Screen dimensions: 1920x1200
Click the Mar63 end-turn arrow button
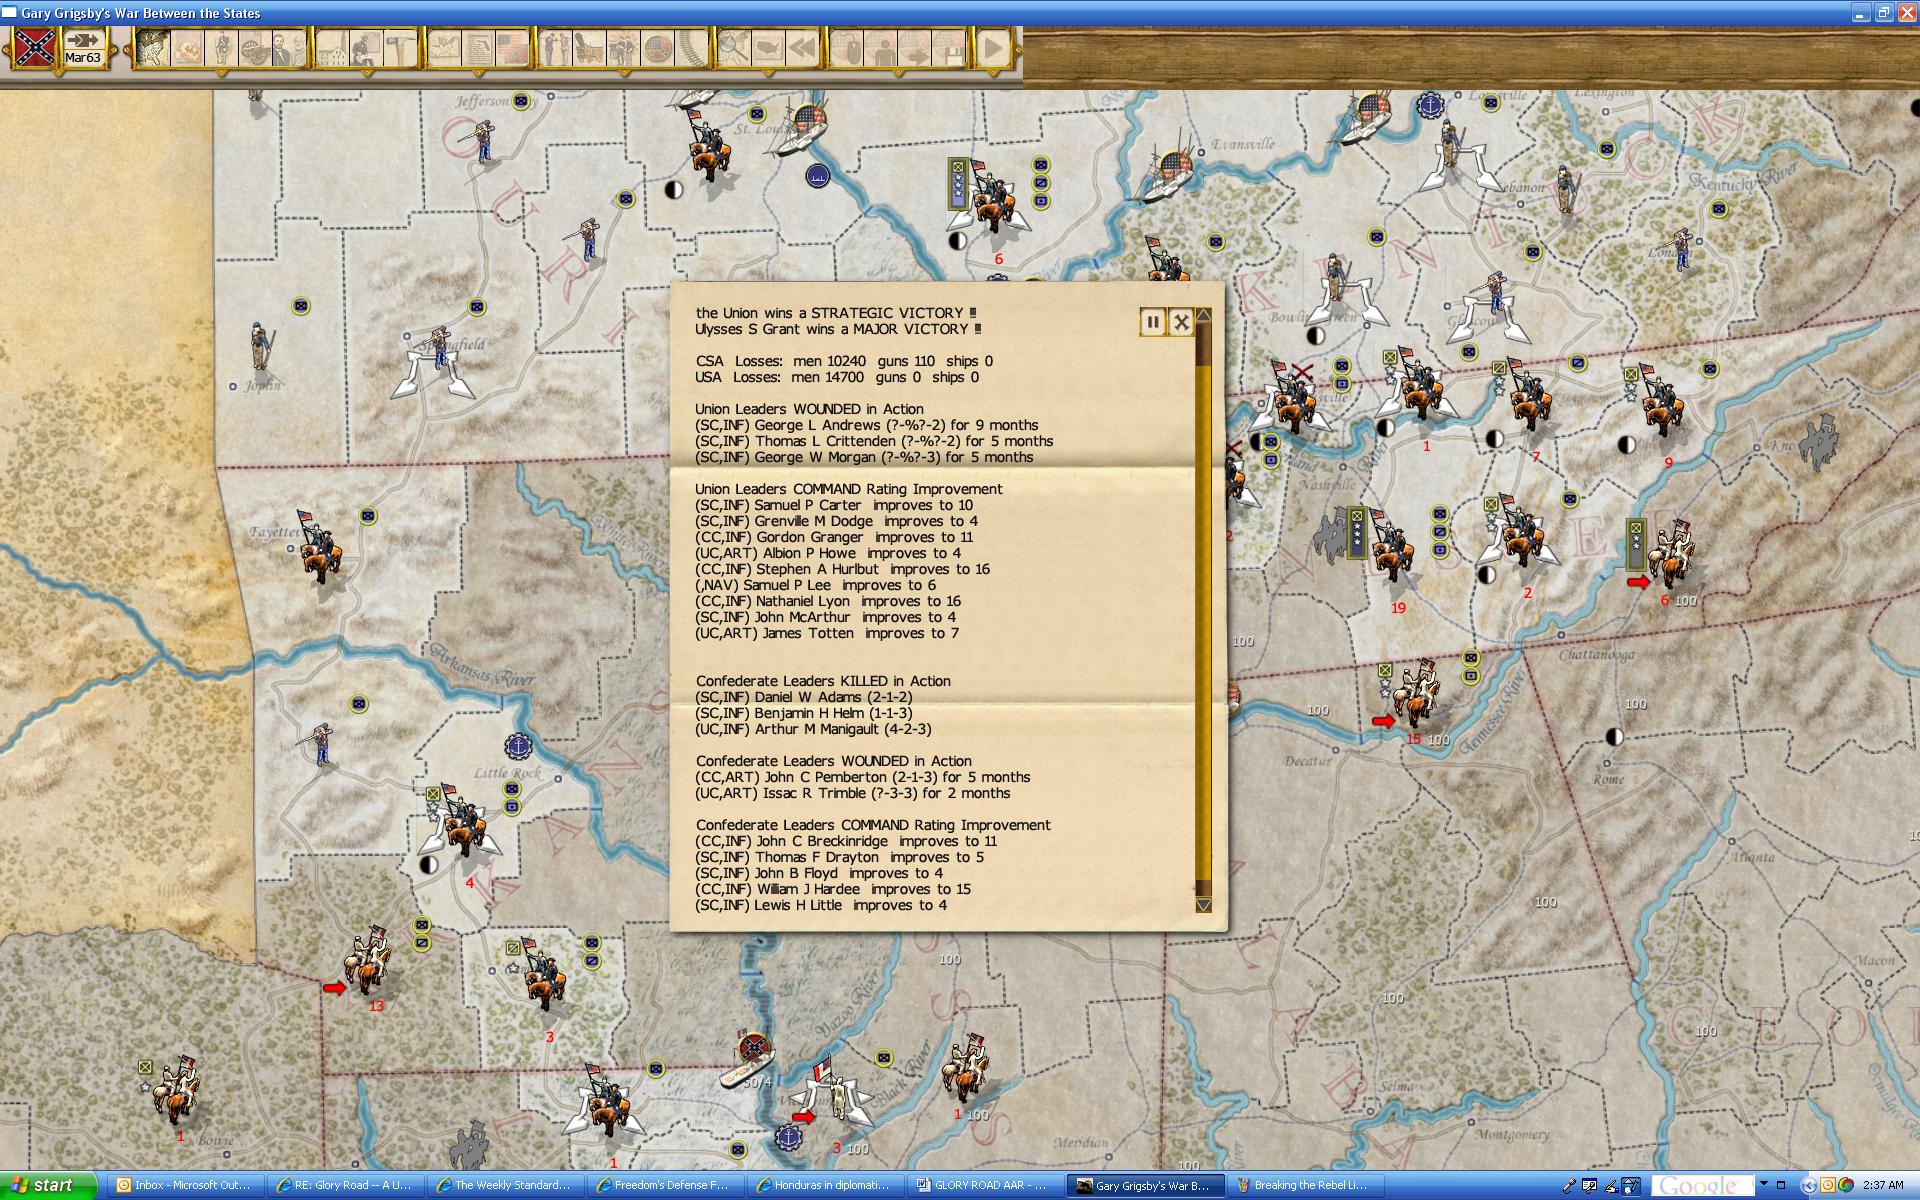click(x=83, y=48)
